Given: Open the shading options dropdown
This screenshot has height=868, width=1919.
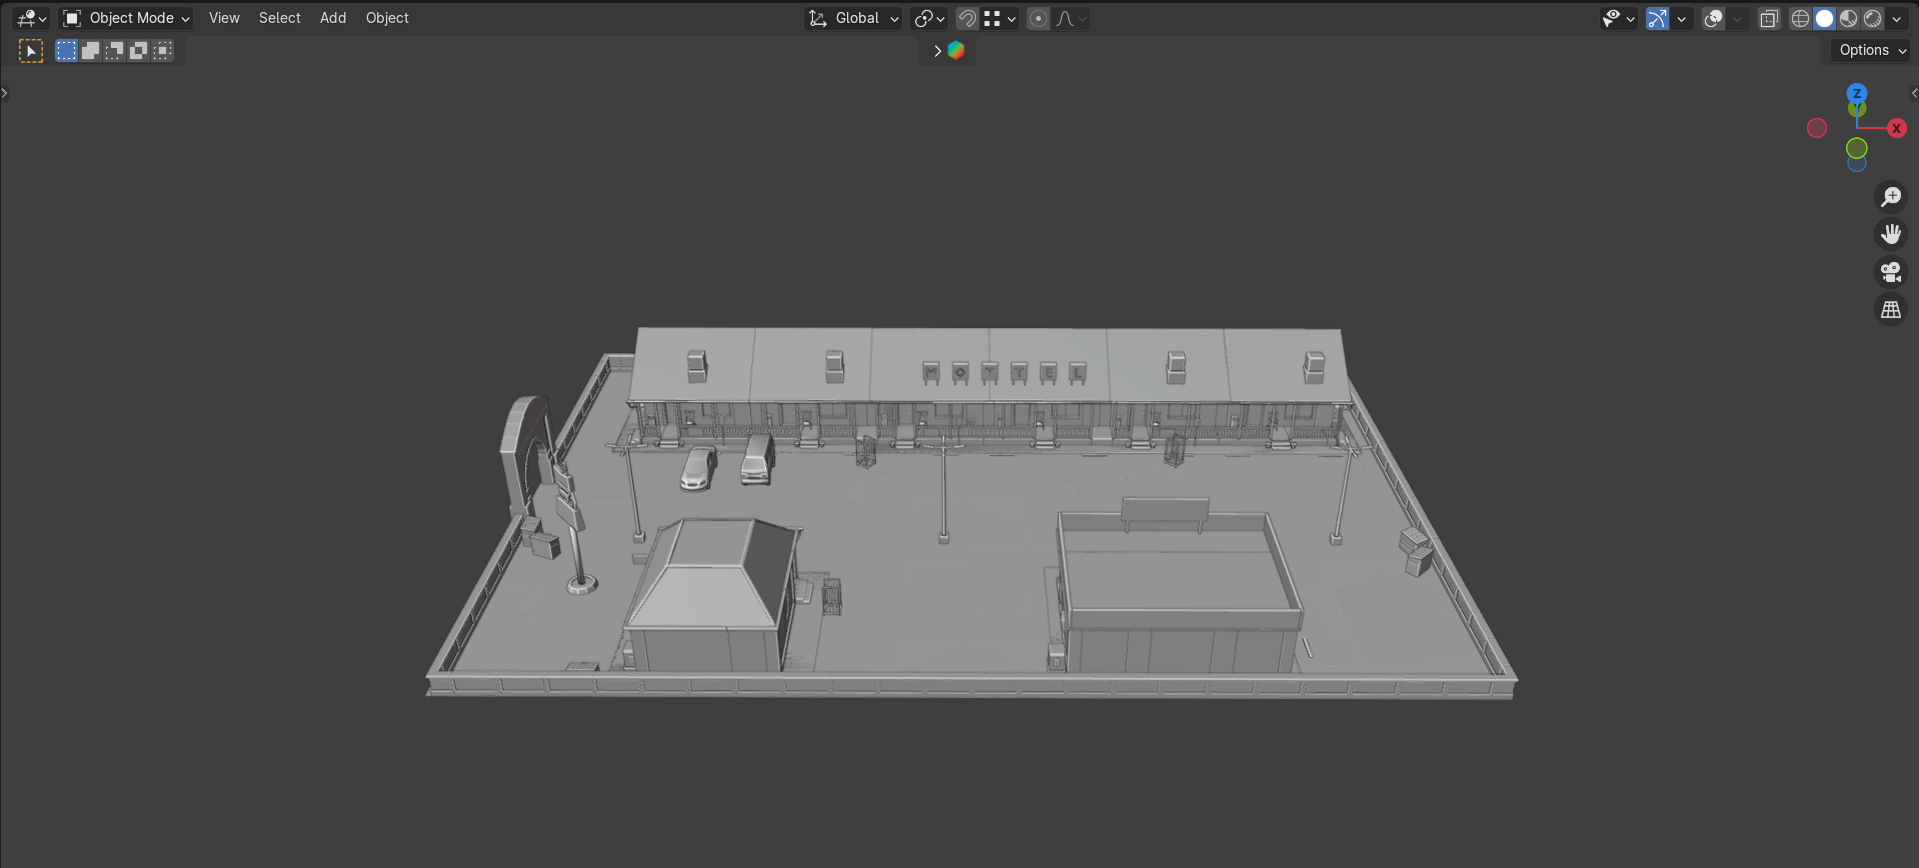Looking at the screenshot, I should pyautogui.click(x=1896, y=18).
